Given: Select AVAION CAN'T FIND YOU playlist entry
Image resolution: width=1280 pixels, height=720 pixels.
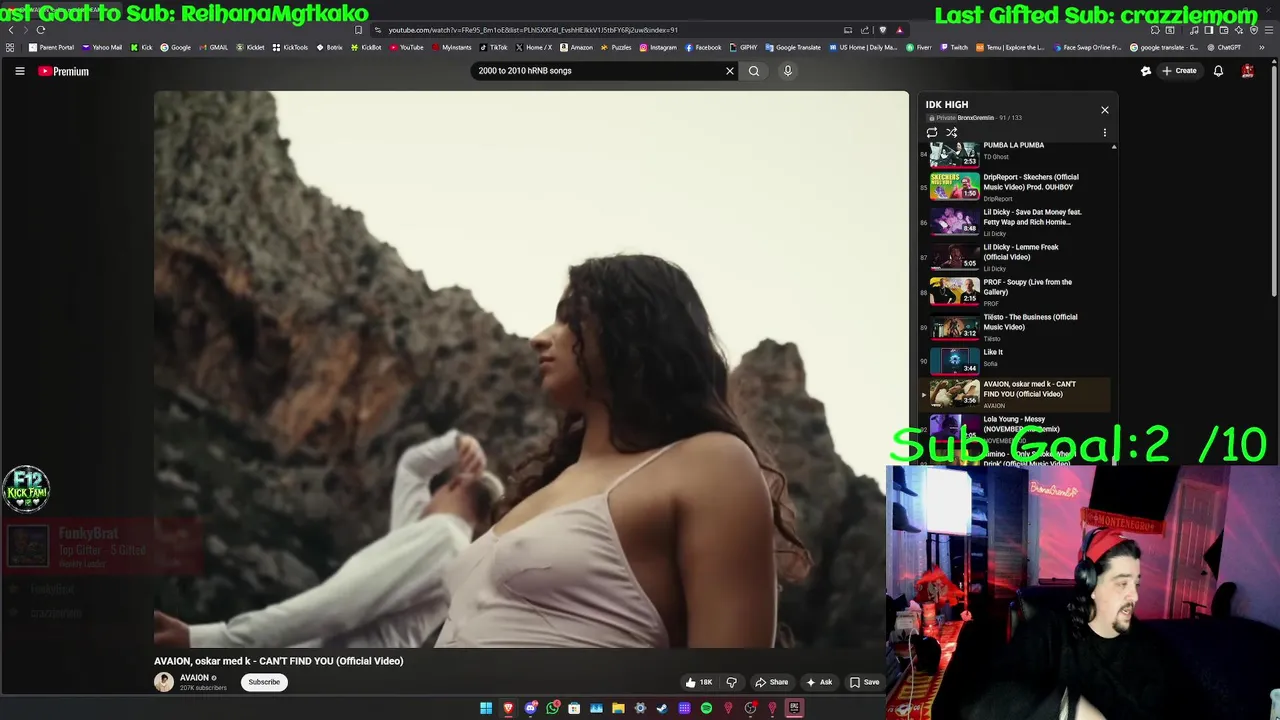Looking at the screenshot, I should pyautogui.click(x=1015, y=394).
